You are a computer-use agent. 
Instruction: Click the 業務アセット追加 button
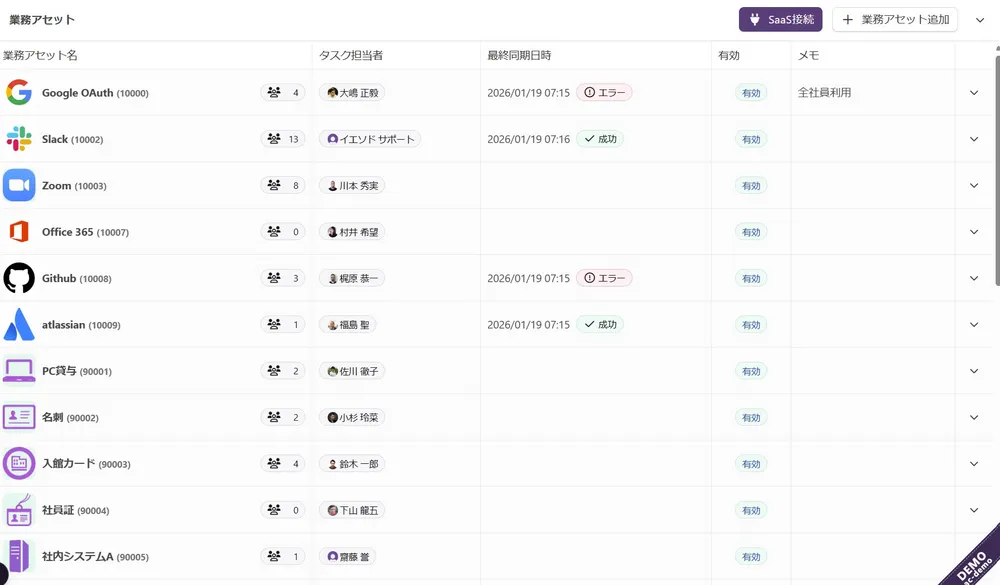tap(894, 20)
